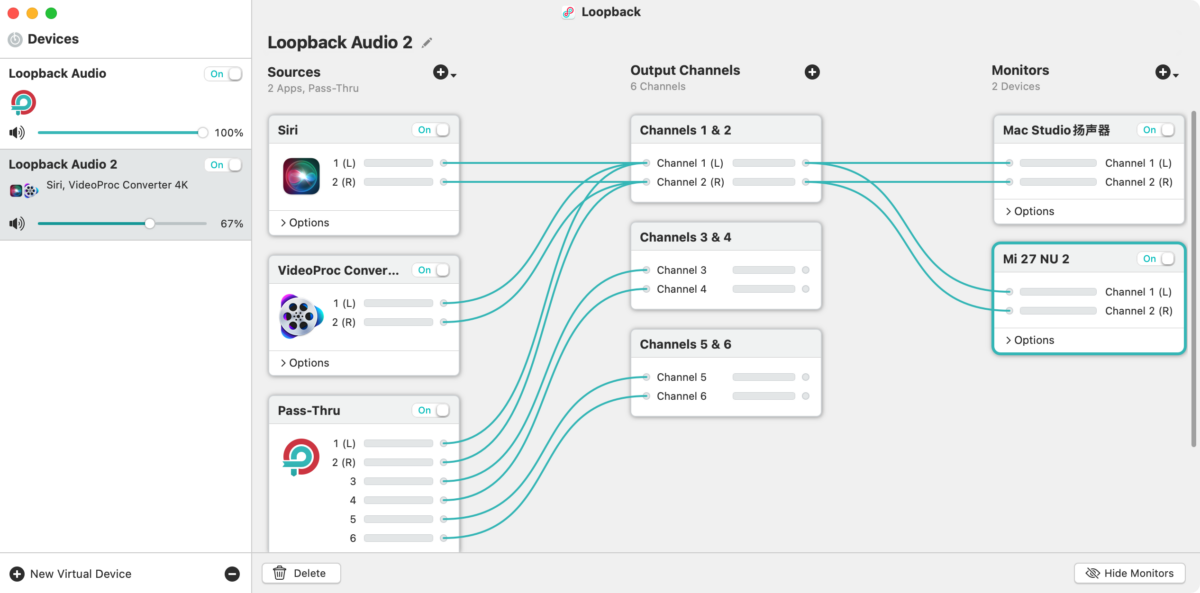Click the pencil icon to rename Loopback Audio 2
Screen dimensions: 1200x593
[428, 43]
